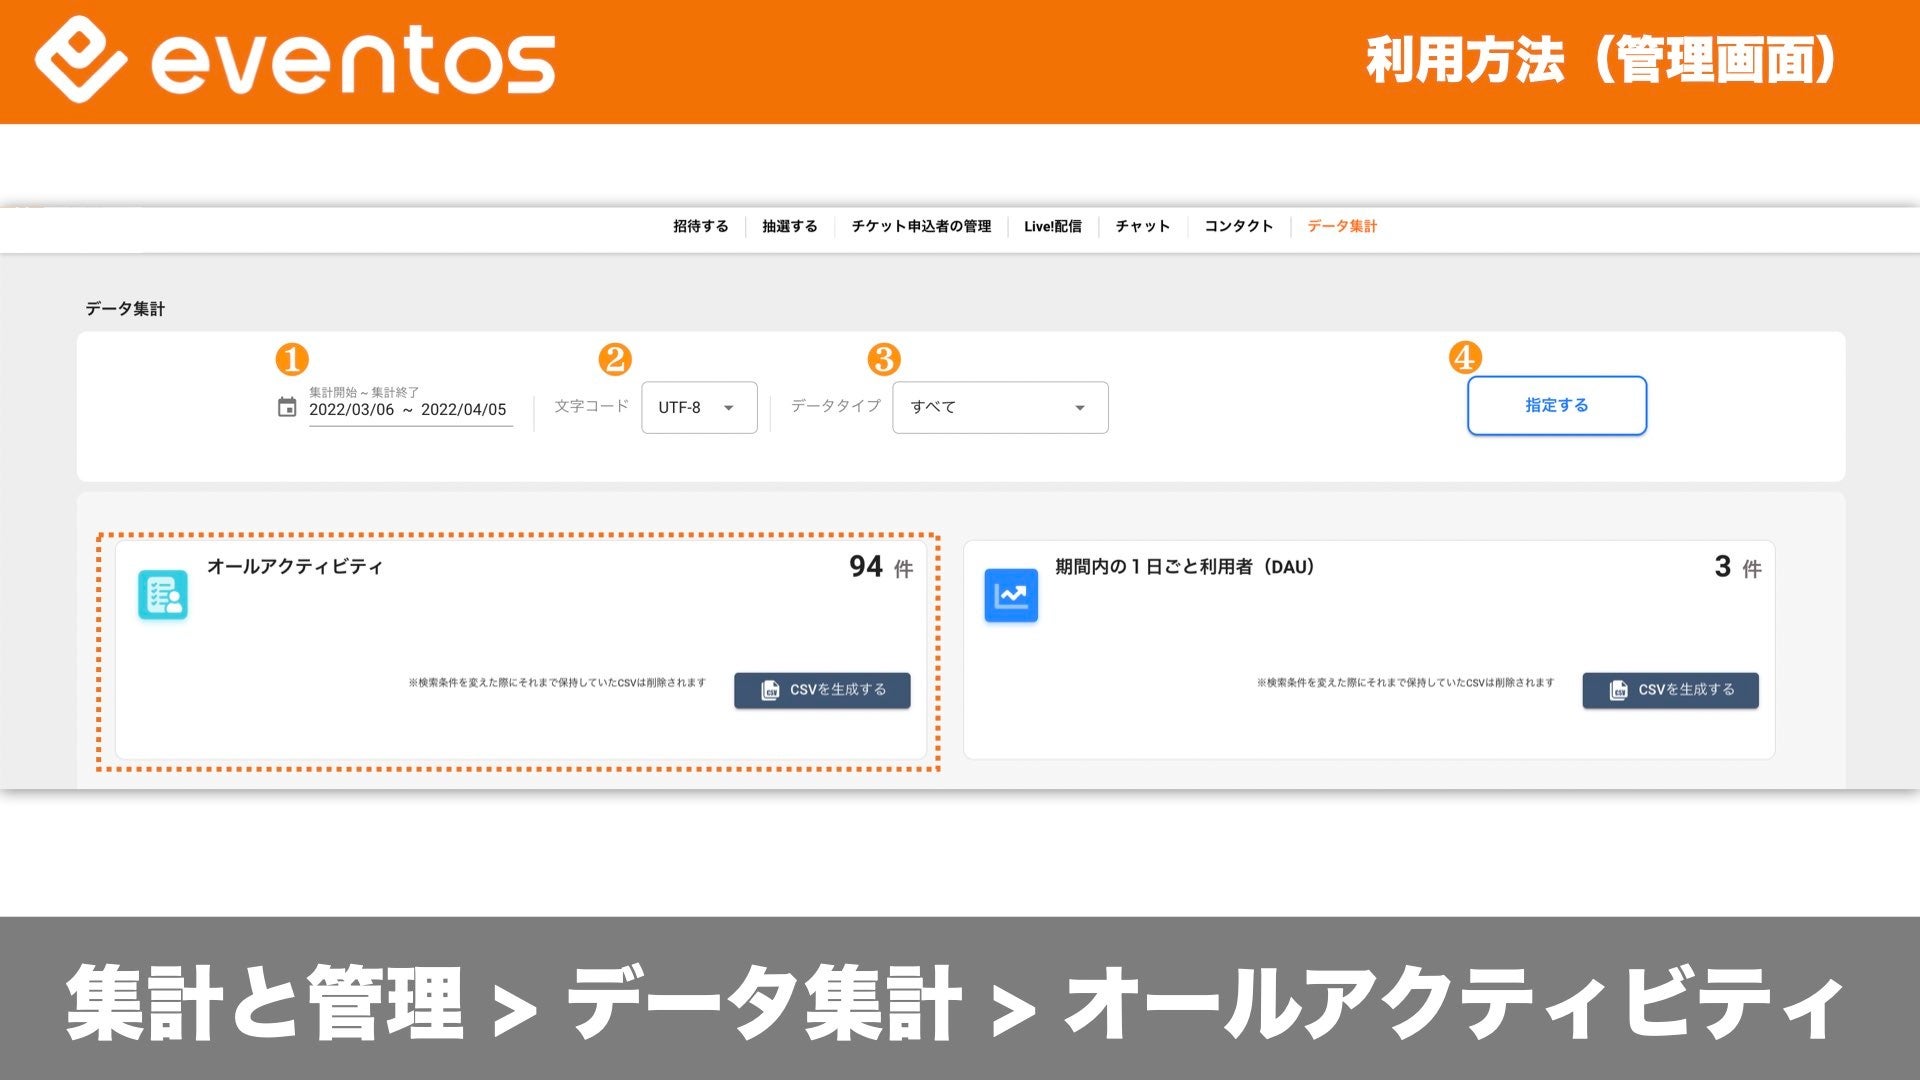Open the チケット申込者の管理 tab
This screenshot has height=1080, width=1920.
pos(921,226)
